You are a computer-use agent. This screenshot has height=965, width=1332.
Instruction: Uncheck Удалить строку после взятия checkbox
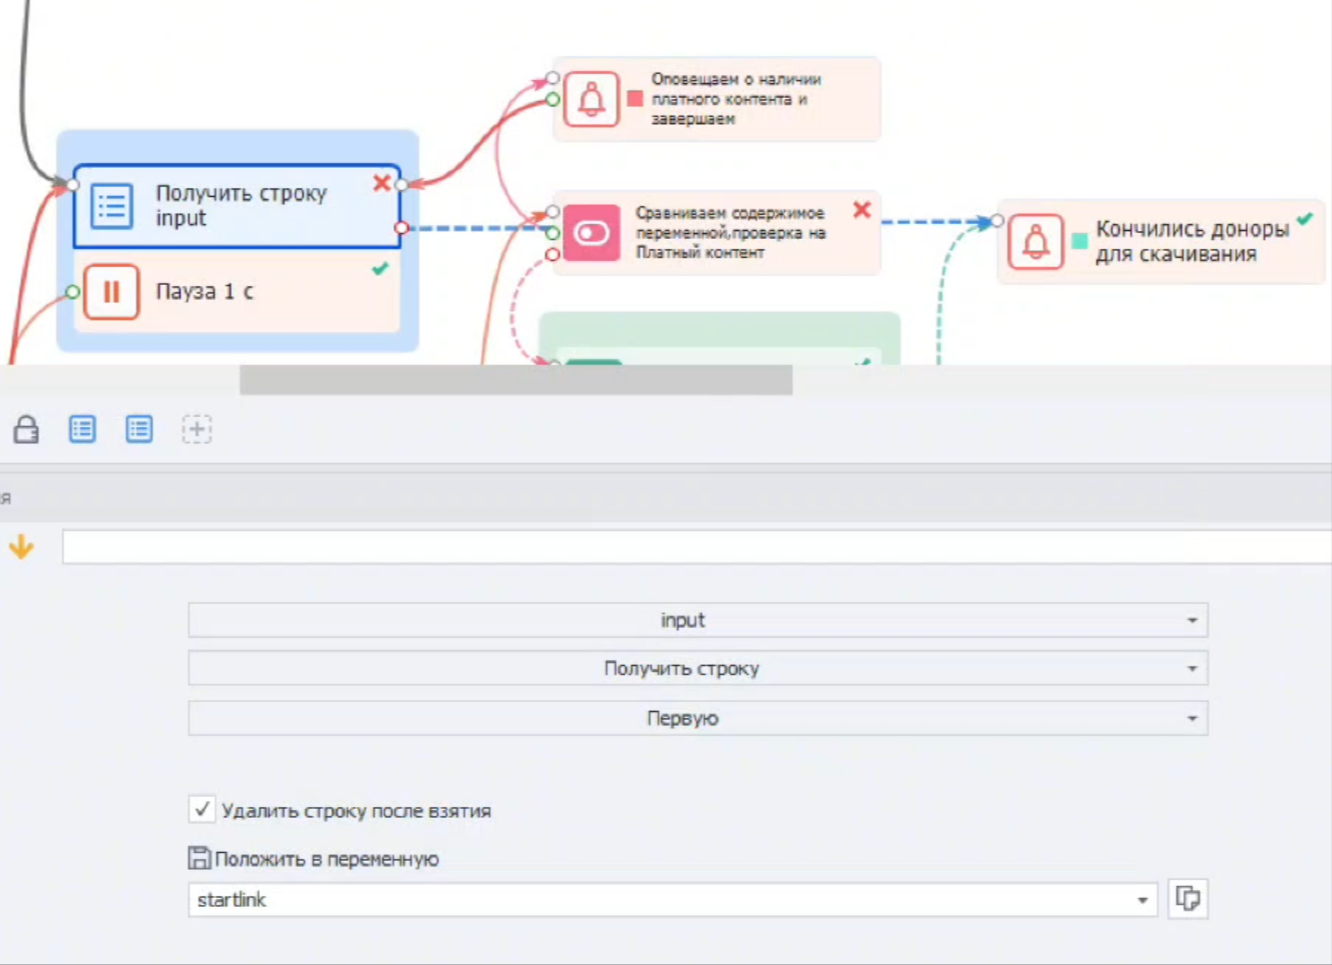click(x=202, y=809)
